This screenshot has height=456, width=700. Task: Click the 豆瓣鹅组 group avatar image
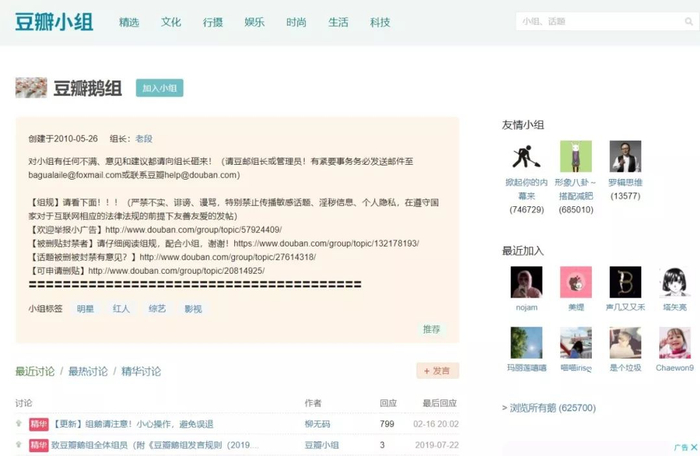click(x=31, y=88)
